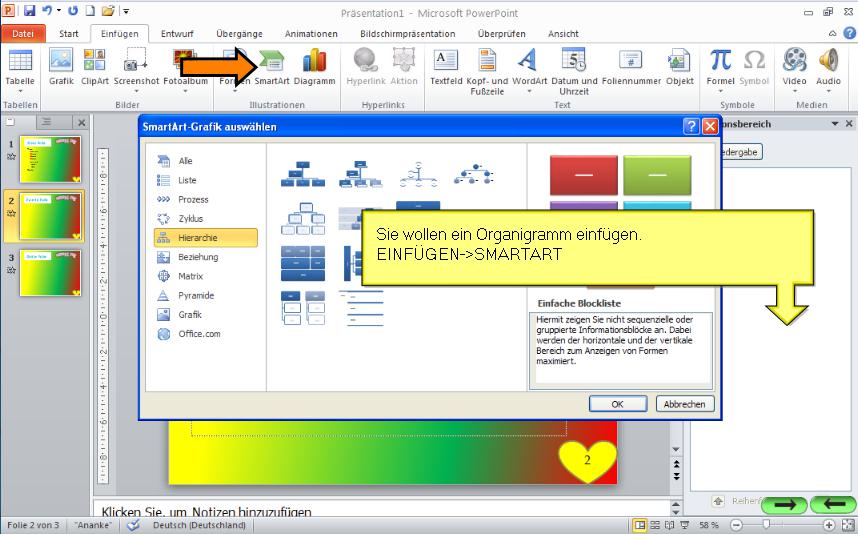Click the WordArt icon

[x=529, y=66]
